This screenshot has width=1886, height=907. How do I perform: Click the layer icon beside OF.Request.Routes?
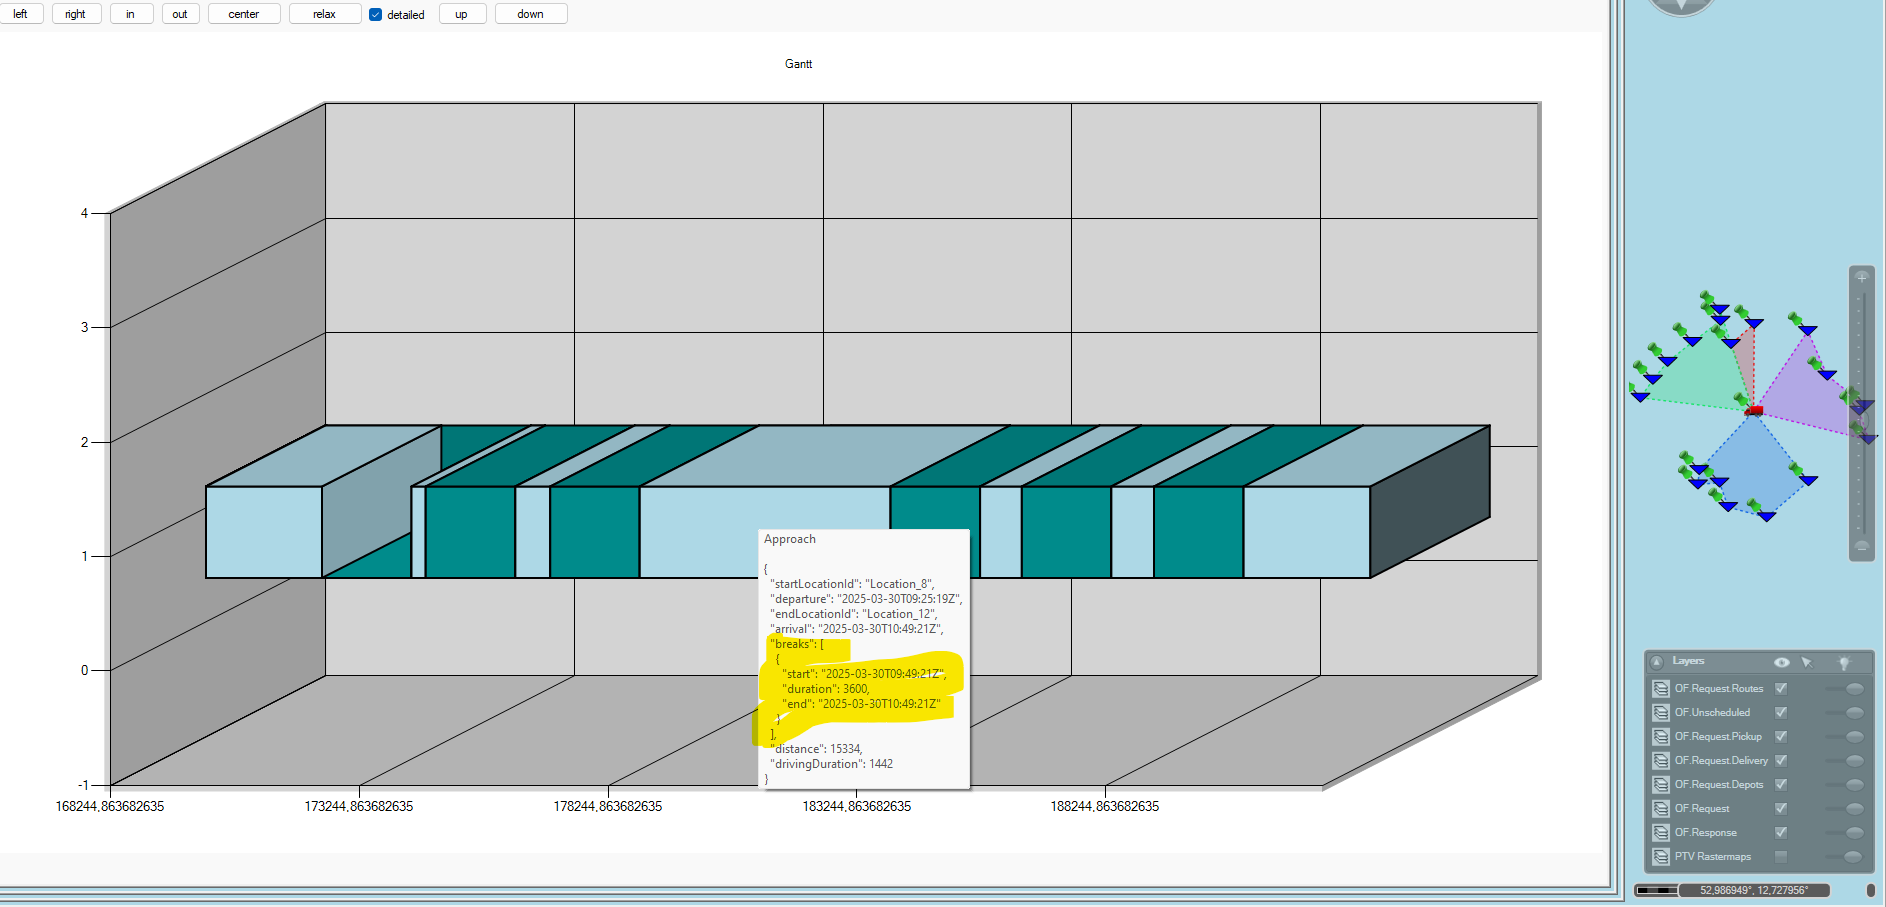[x=1660, y=689]
